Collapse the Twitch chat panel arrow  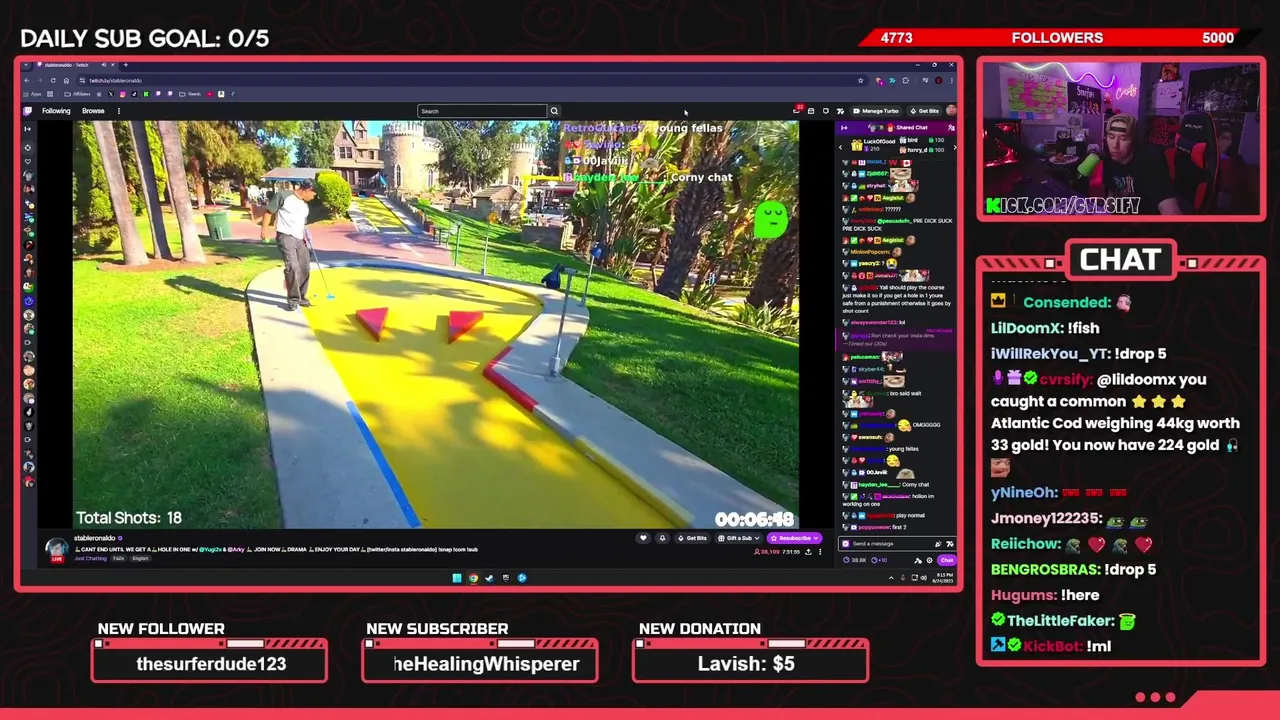click(x=844, y=128)
